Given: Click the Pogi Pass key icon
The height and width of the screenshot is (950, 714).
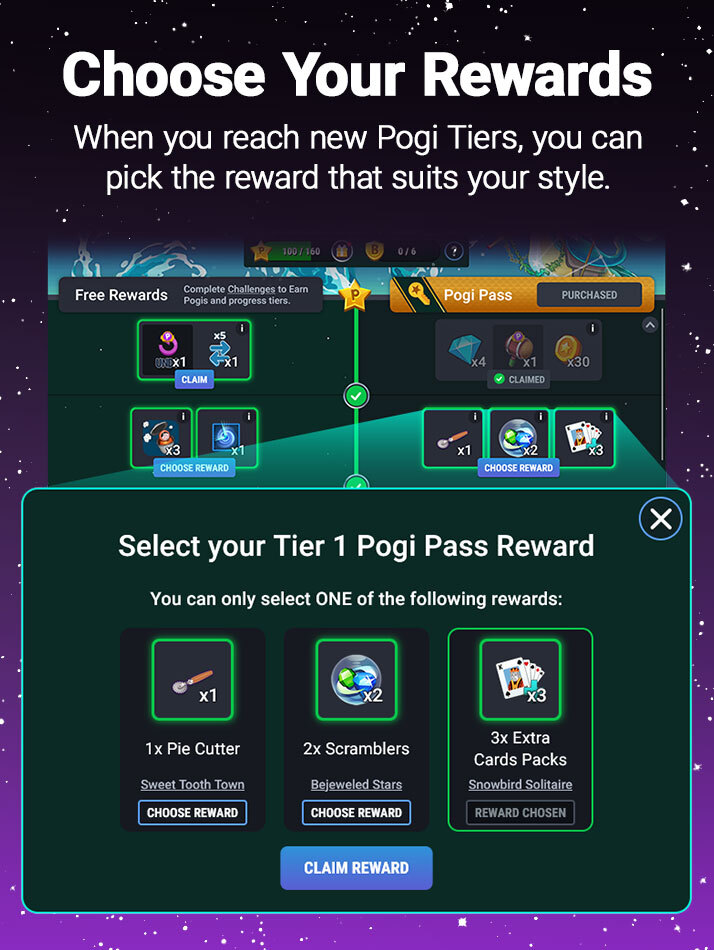Looking at the screenshot, I should click(x=416, y=295).
